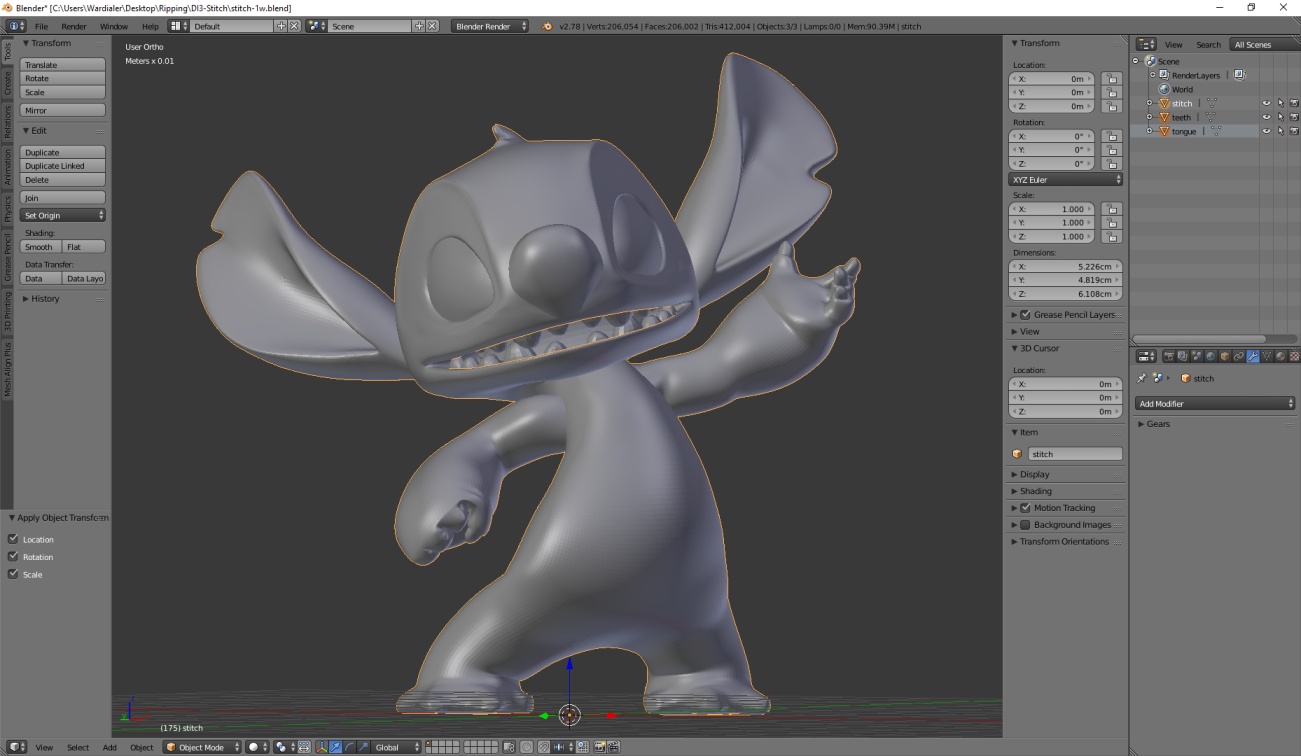This screenshot has height=756, width=1301.
Task: Click the Scene name field in header
Action: [370, 26]
